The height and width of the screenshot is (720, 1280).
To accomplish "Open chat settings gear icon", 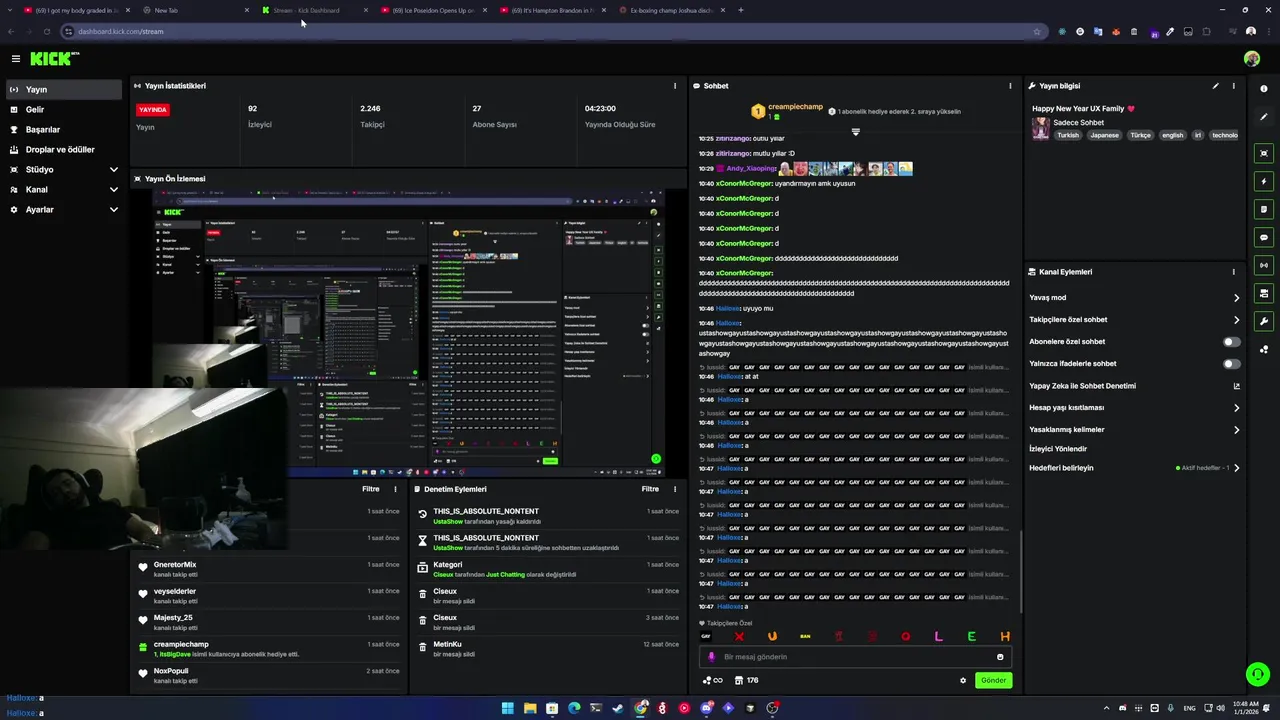I will click(x=963, y=680).
